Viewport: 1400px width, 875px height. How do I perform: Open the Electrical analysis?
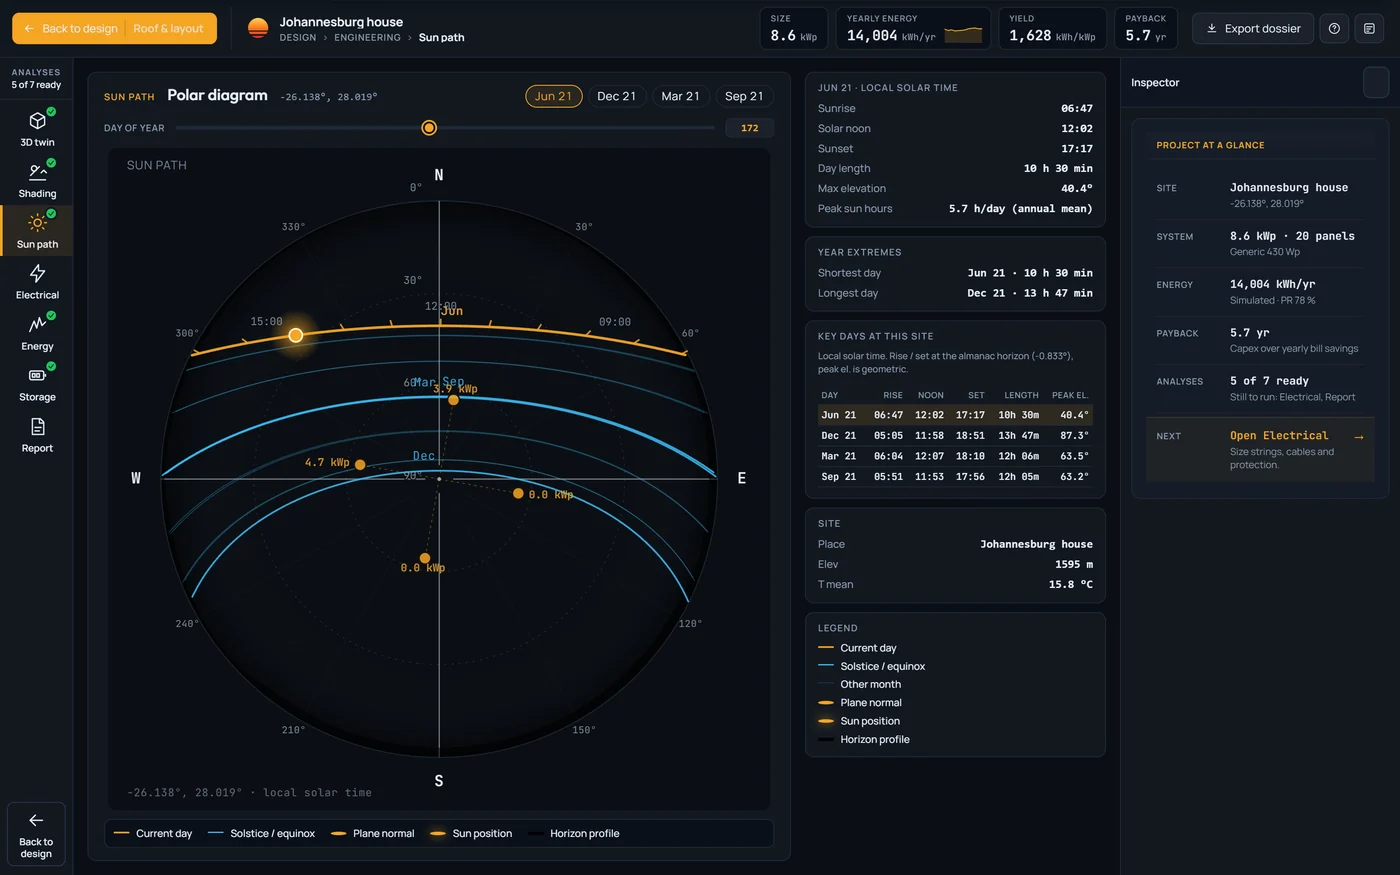[37, 281]
